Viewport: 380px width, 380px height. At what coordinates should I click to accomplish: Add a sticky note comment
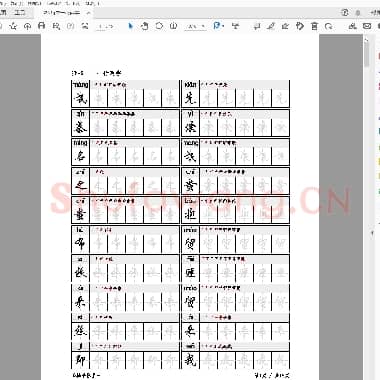click(257, 26)
